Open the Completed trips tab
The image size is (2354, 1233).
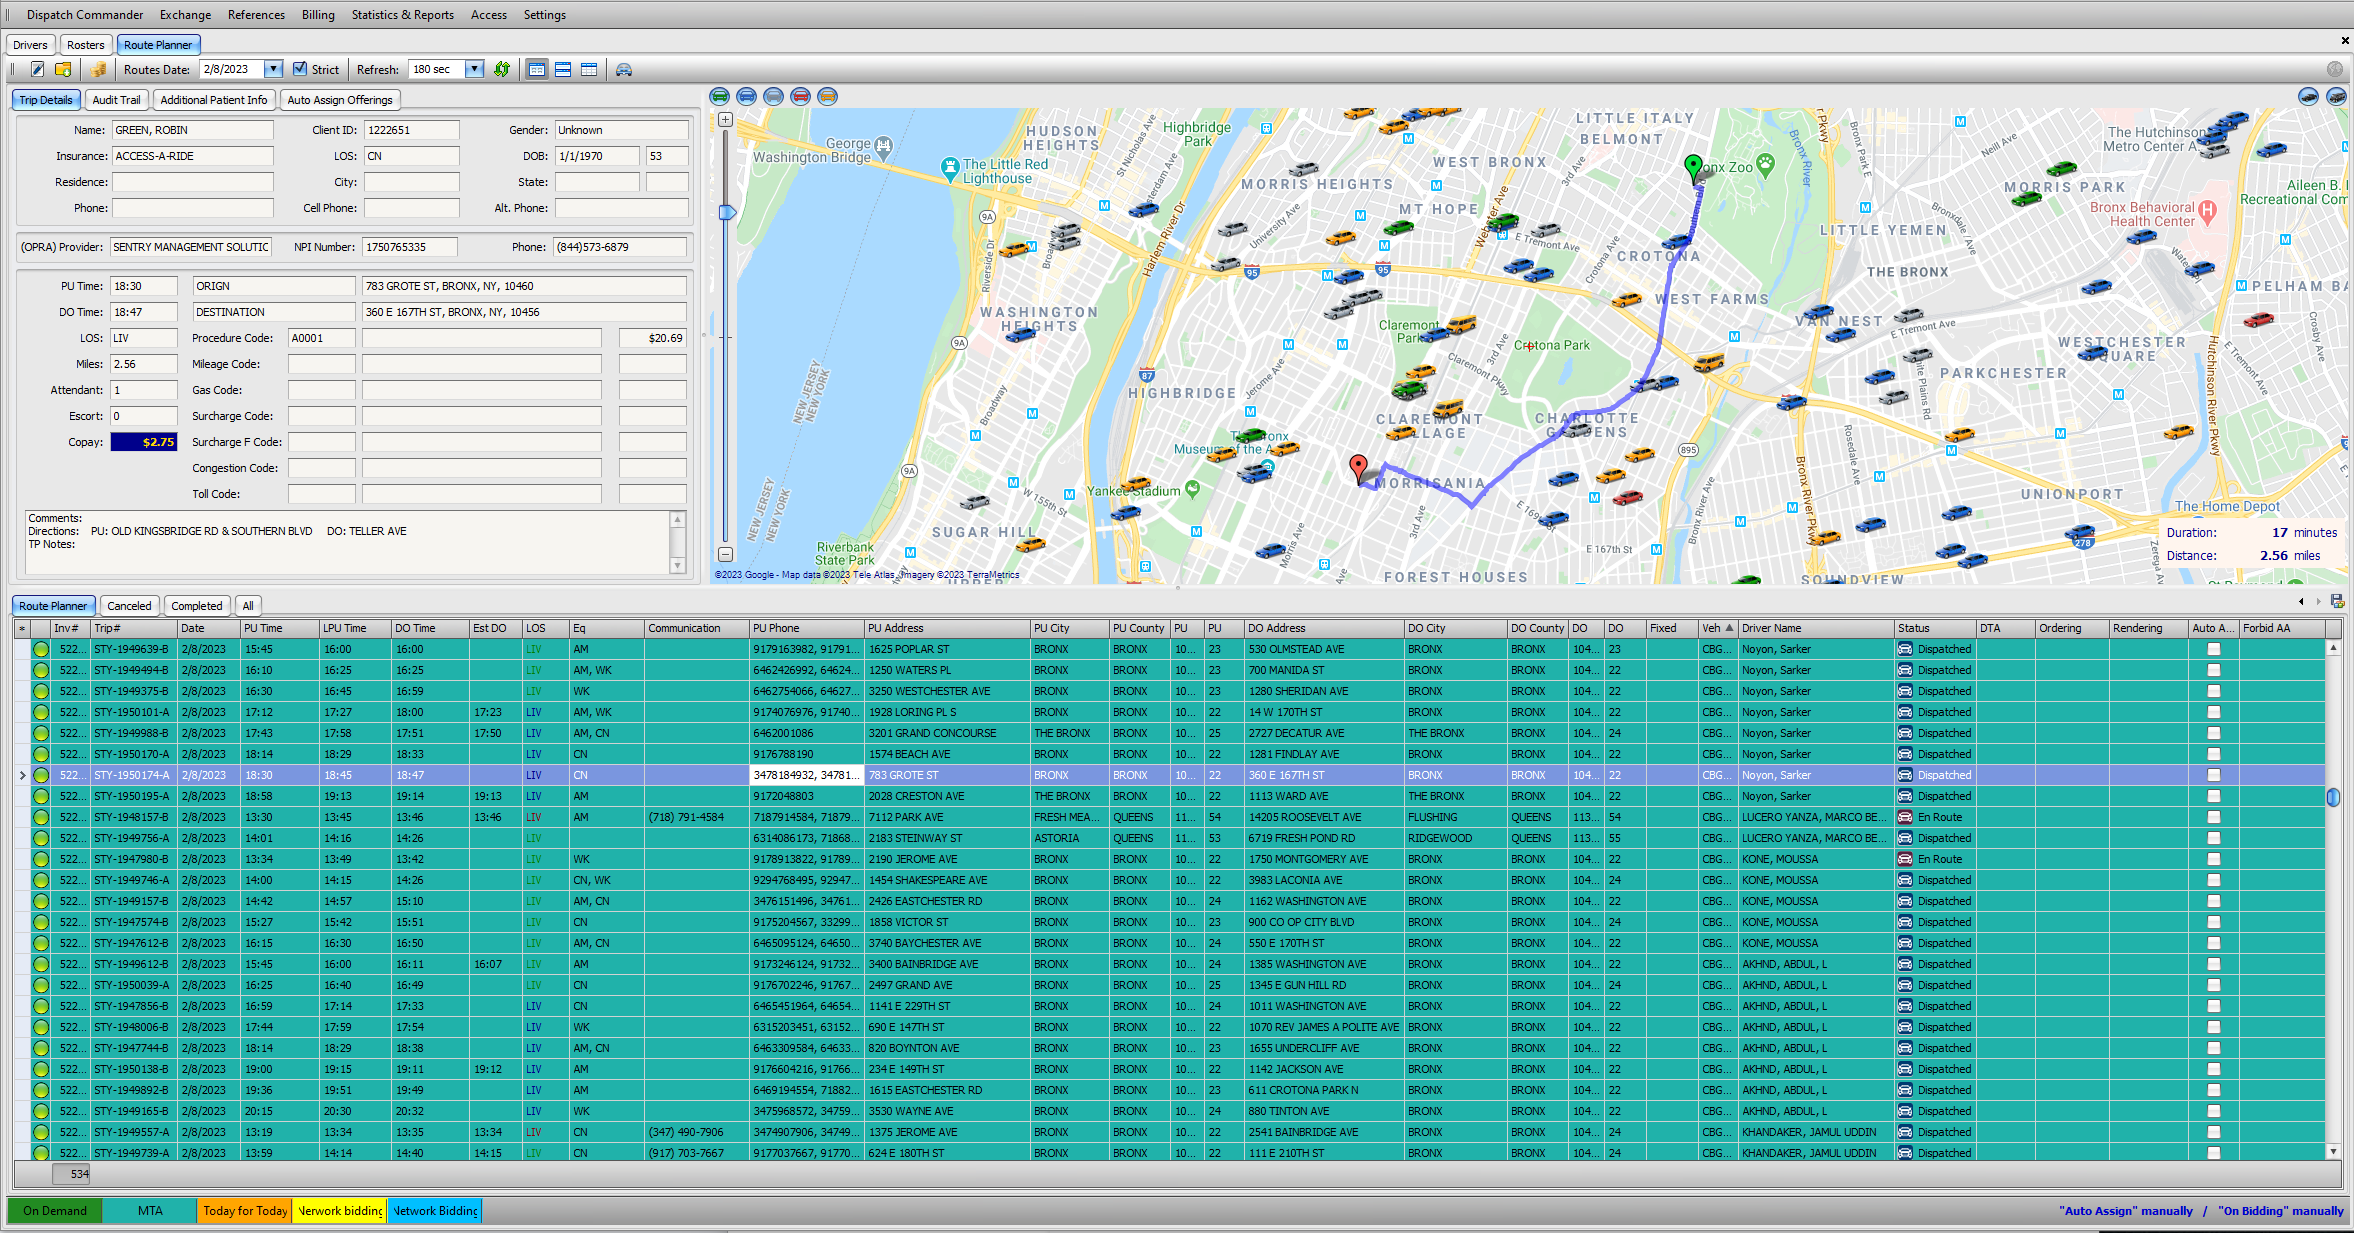click(x=196, y=606)
